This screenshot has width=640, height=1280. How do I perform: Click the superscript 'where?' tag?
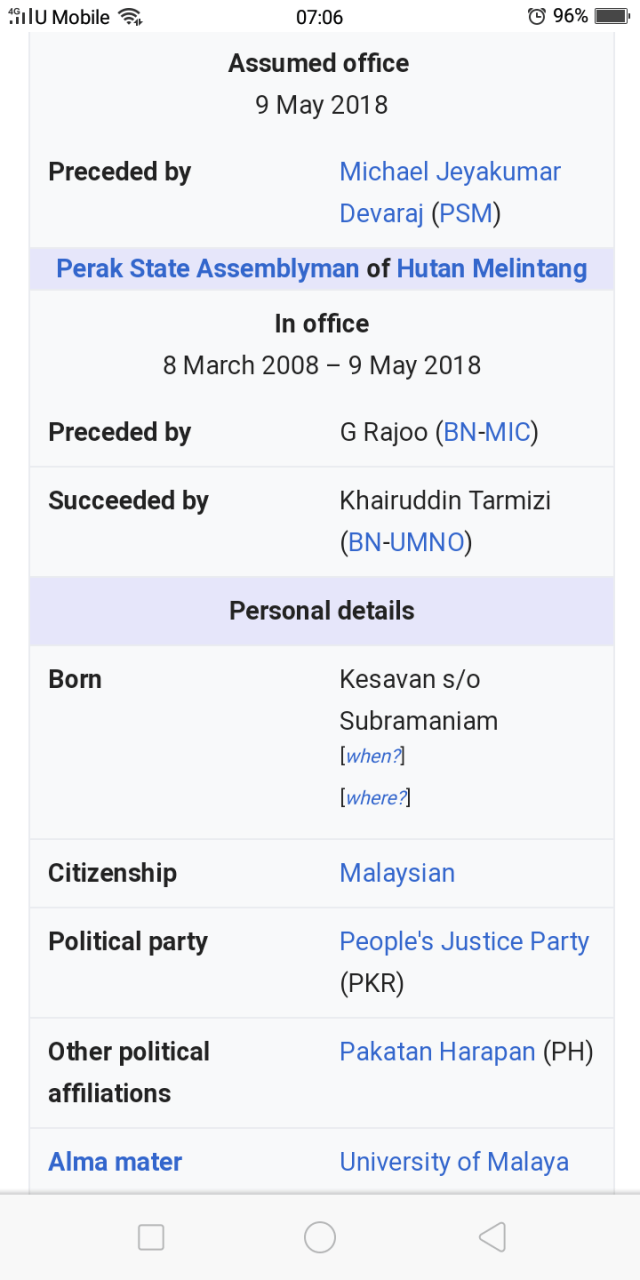point(375,798)
